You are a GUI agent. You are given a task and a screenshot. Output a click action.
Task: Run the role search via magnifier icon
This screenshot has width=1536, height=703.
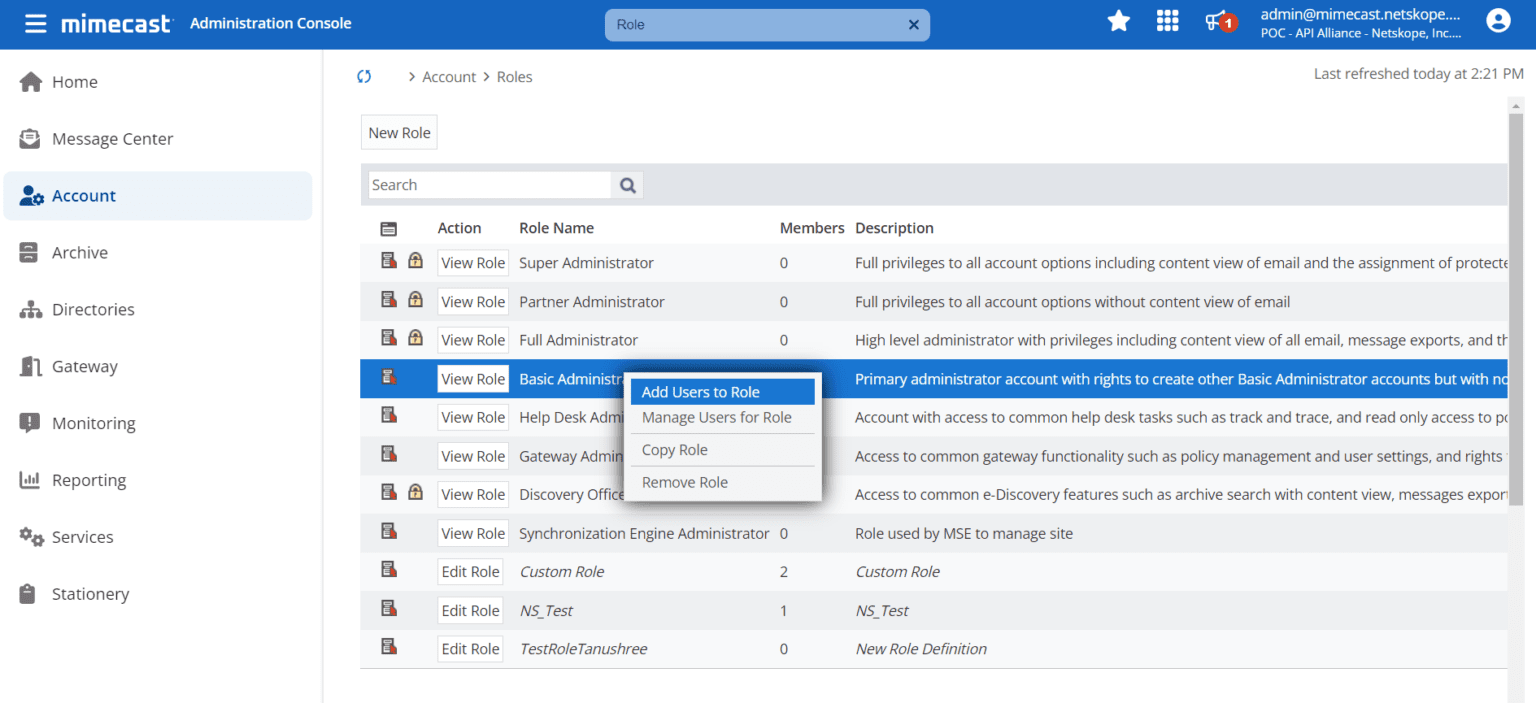tap(627, 184)
